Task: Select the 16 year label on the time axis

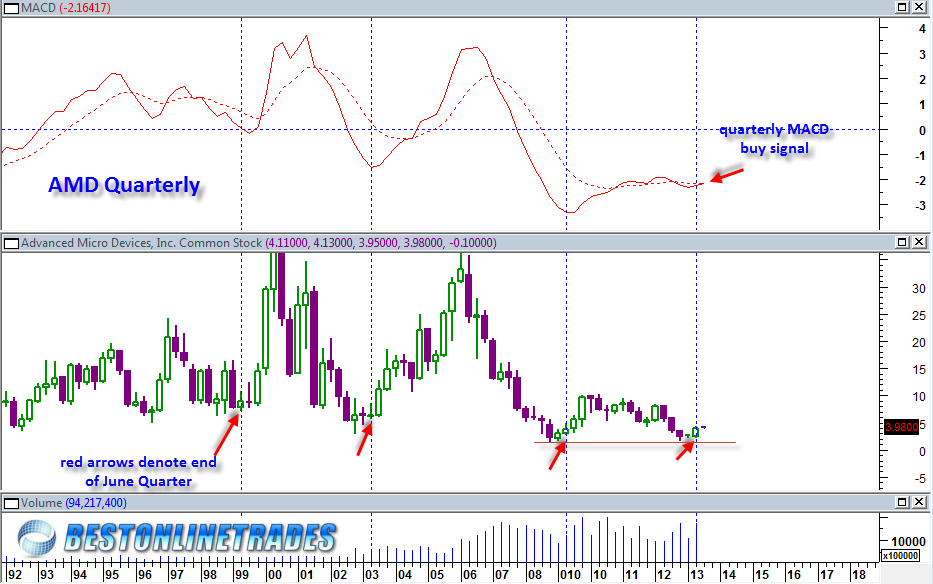Action: click(793, 575)
